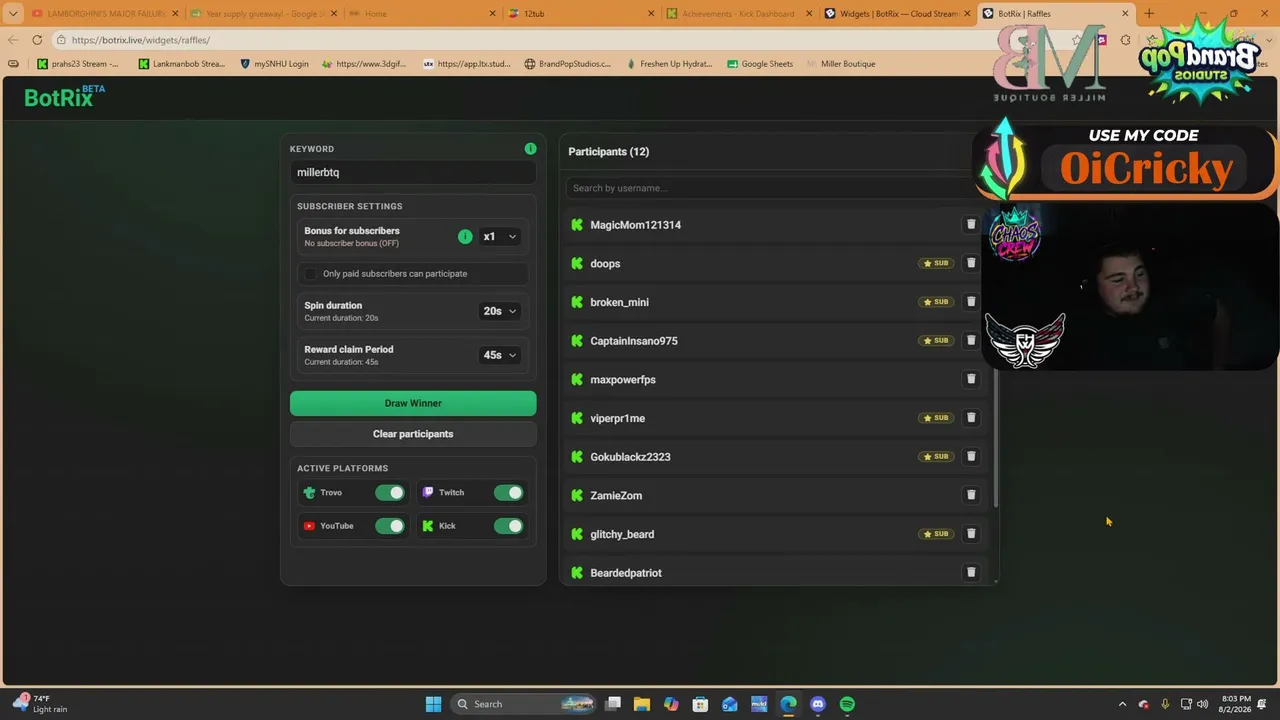Screen dimensions: 1280x720
Task: Delete glitchy_beard using trash icon
Action: 970,534
